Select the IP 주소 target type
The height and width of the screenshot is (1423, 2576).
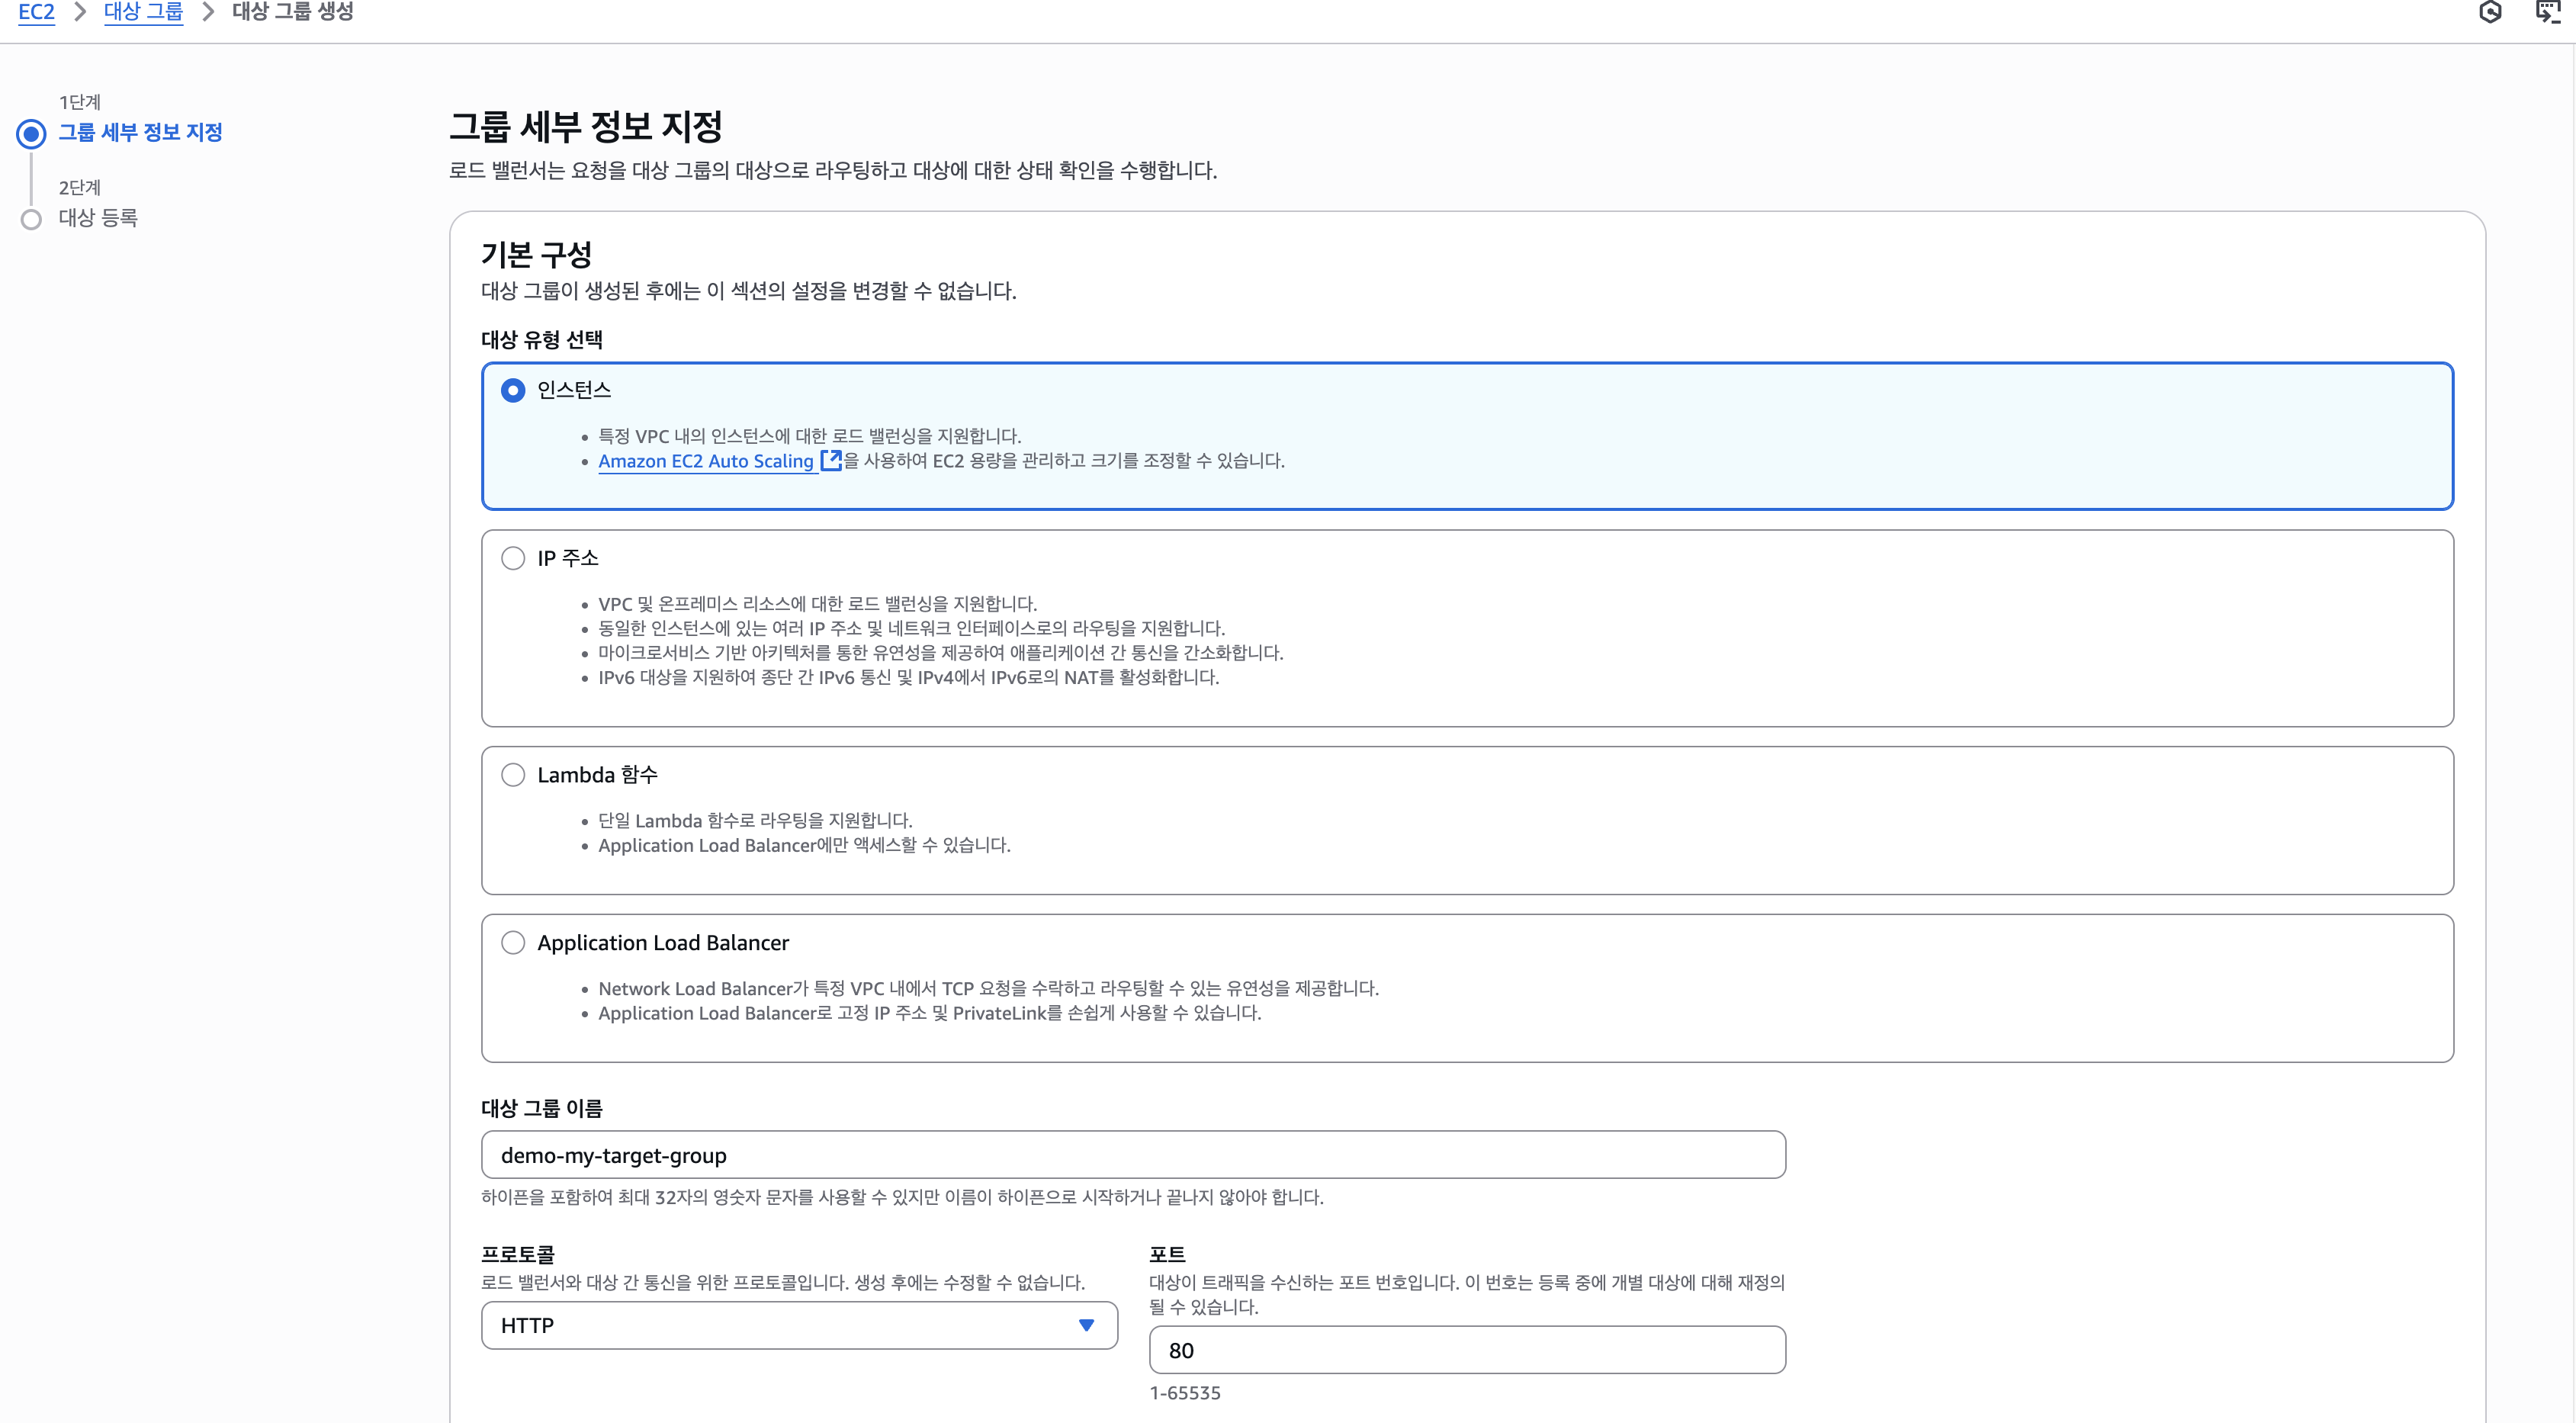click(x=513, y=558)
